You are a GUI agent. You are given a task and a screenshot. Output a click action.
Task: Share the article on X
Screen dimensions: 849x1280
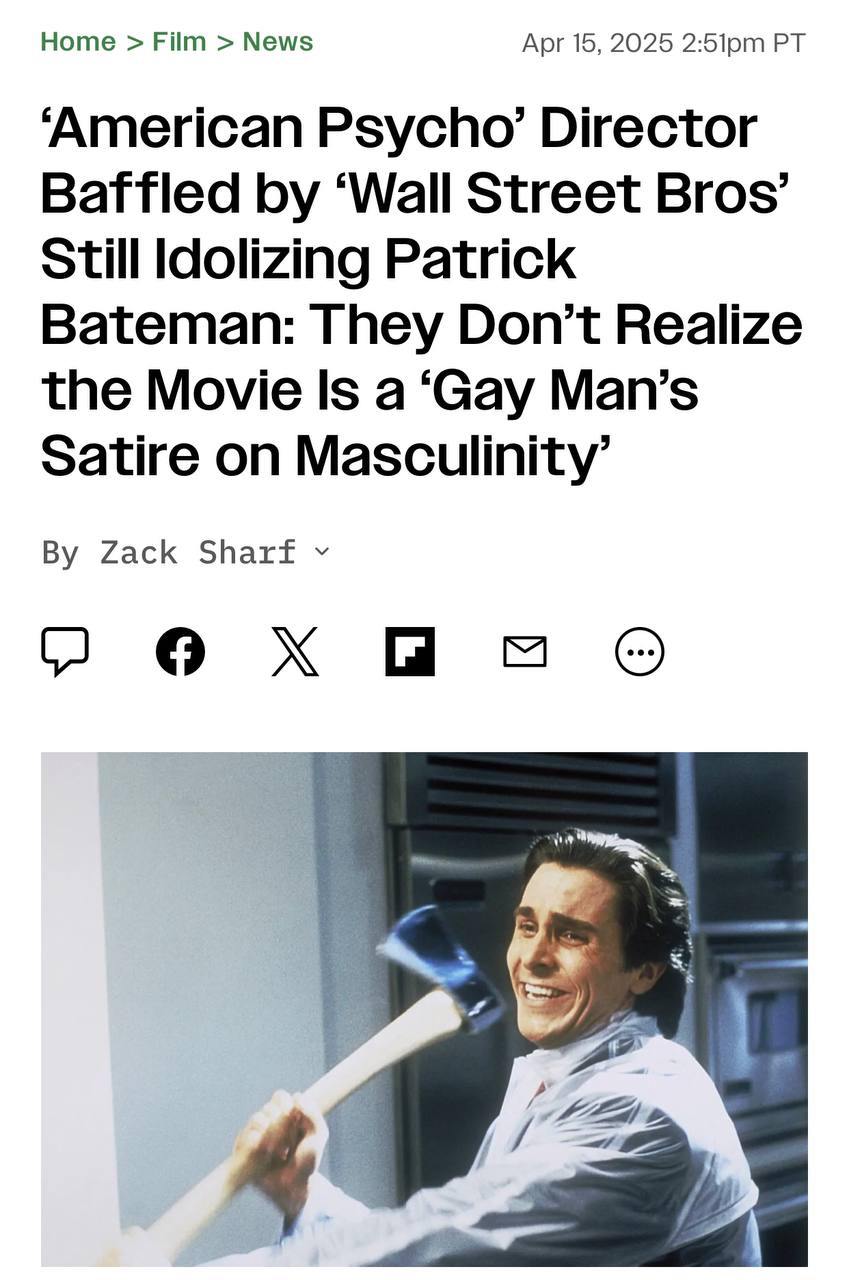pos(295,652)
